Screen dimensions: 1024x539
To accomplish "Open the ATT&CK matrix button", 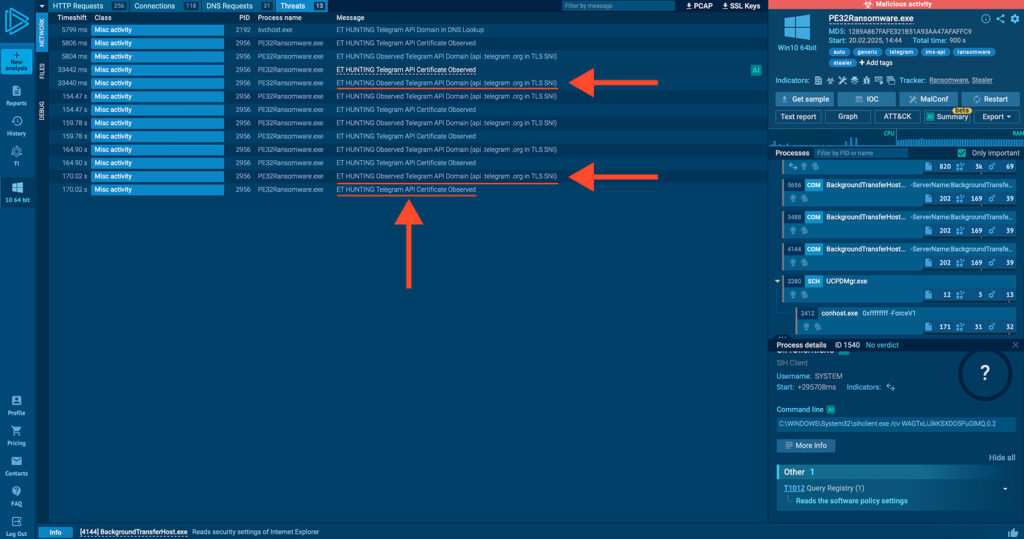I will click(897, 116).
